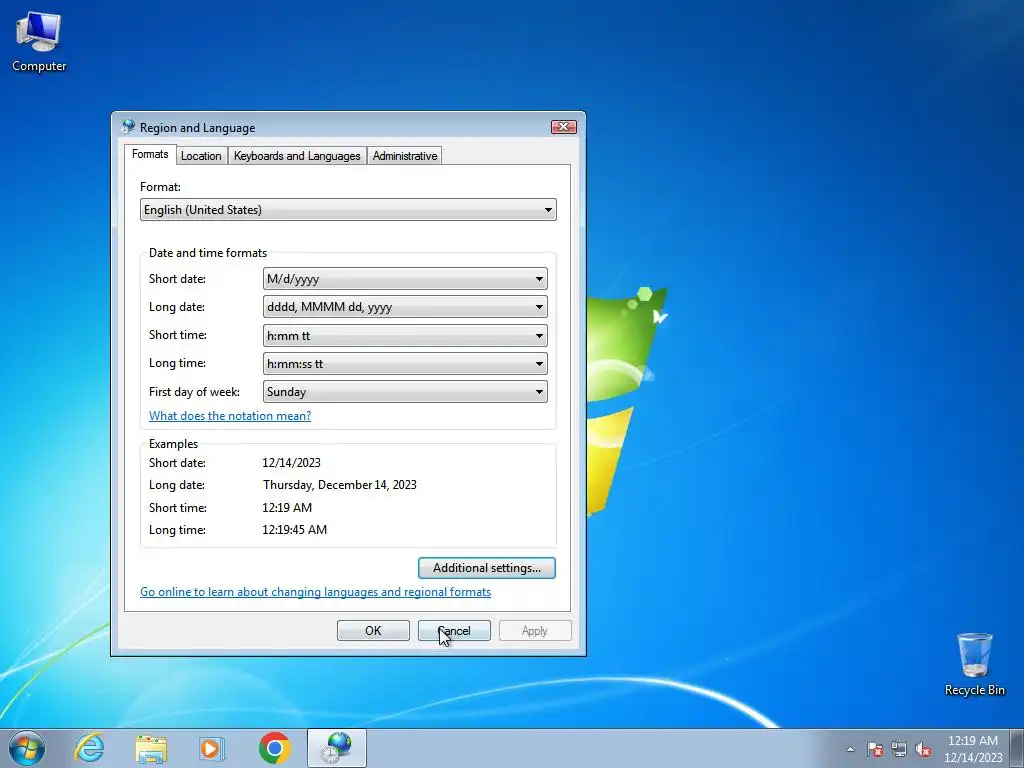
Task: Open the Administrative tab
Action: pyautogui.click(x=405, y=155)
